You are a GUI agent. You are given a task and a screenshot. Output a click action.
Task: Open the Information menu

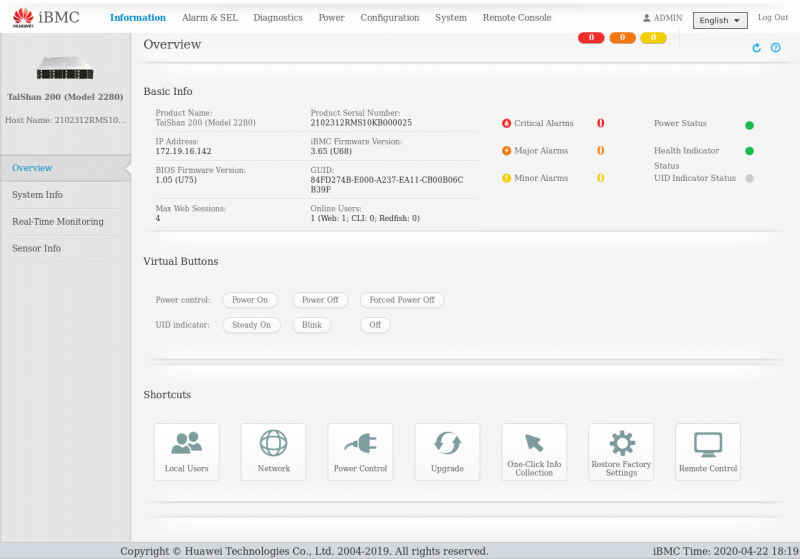pos(138,17)
